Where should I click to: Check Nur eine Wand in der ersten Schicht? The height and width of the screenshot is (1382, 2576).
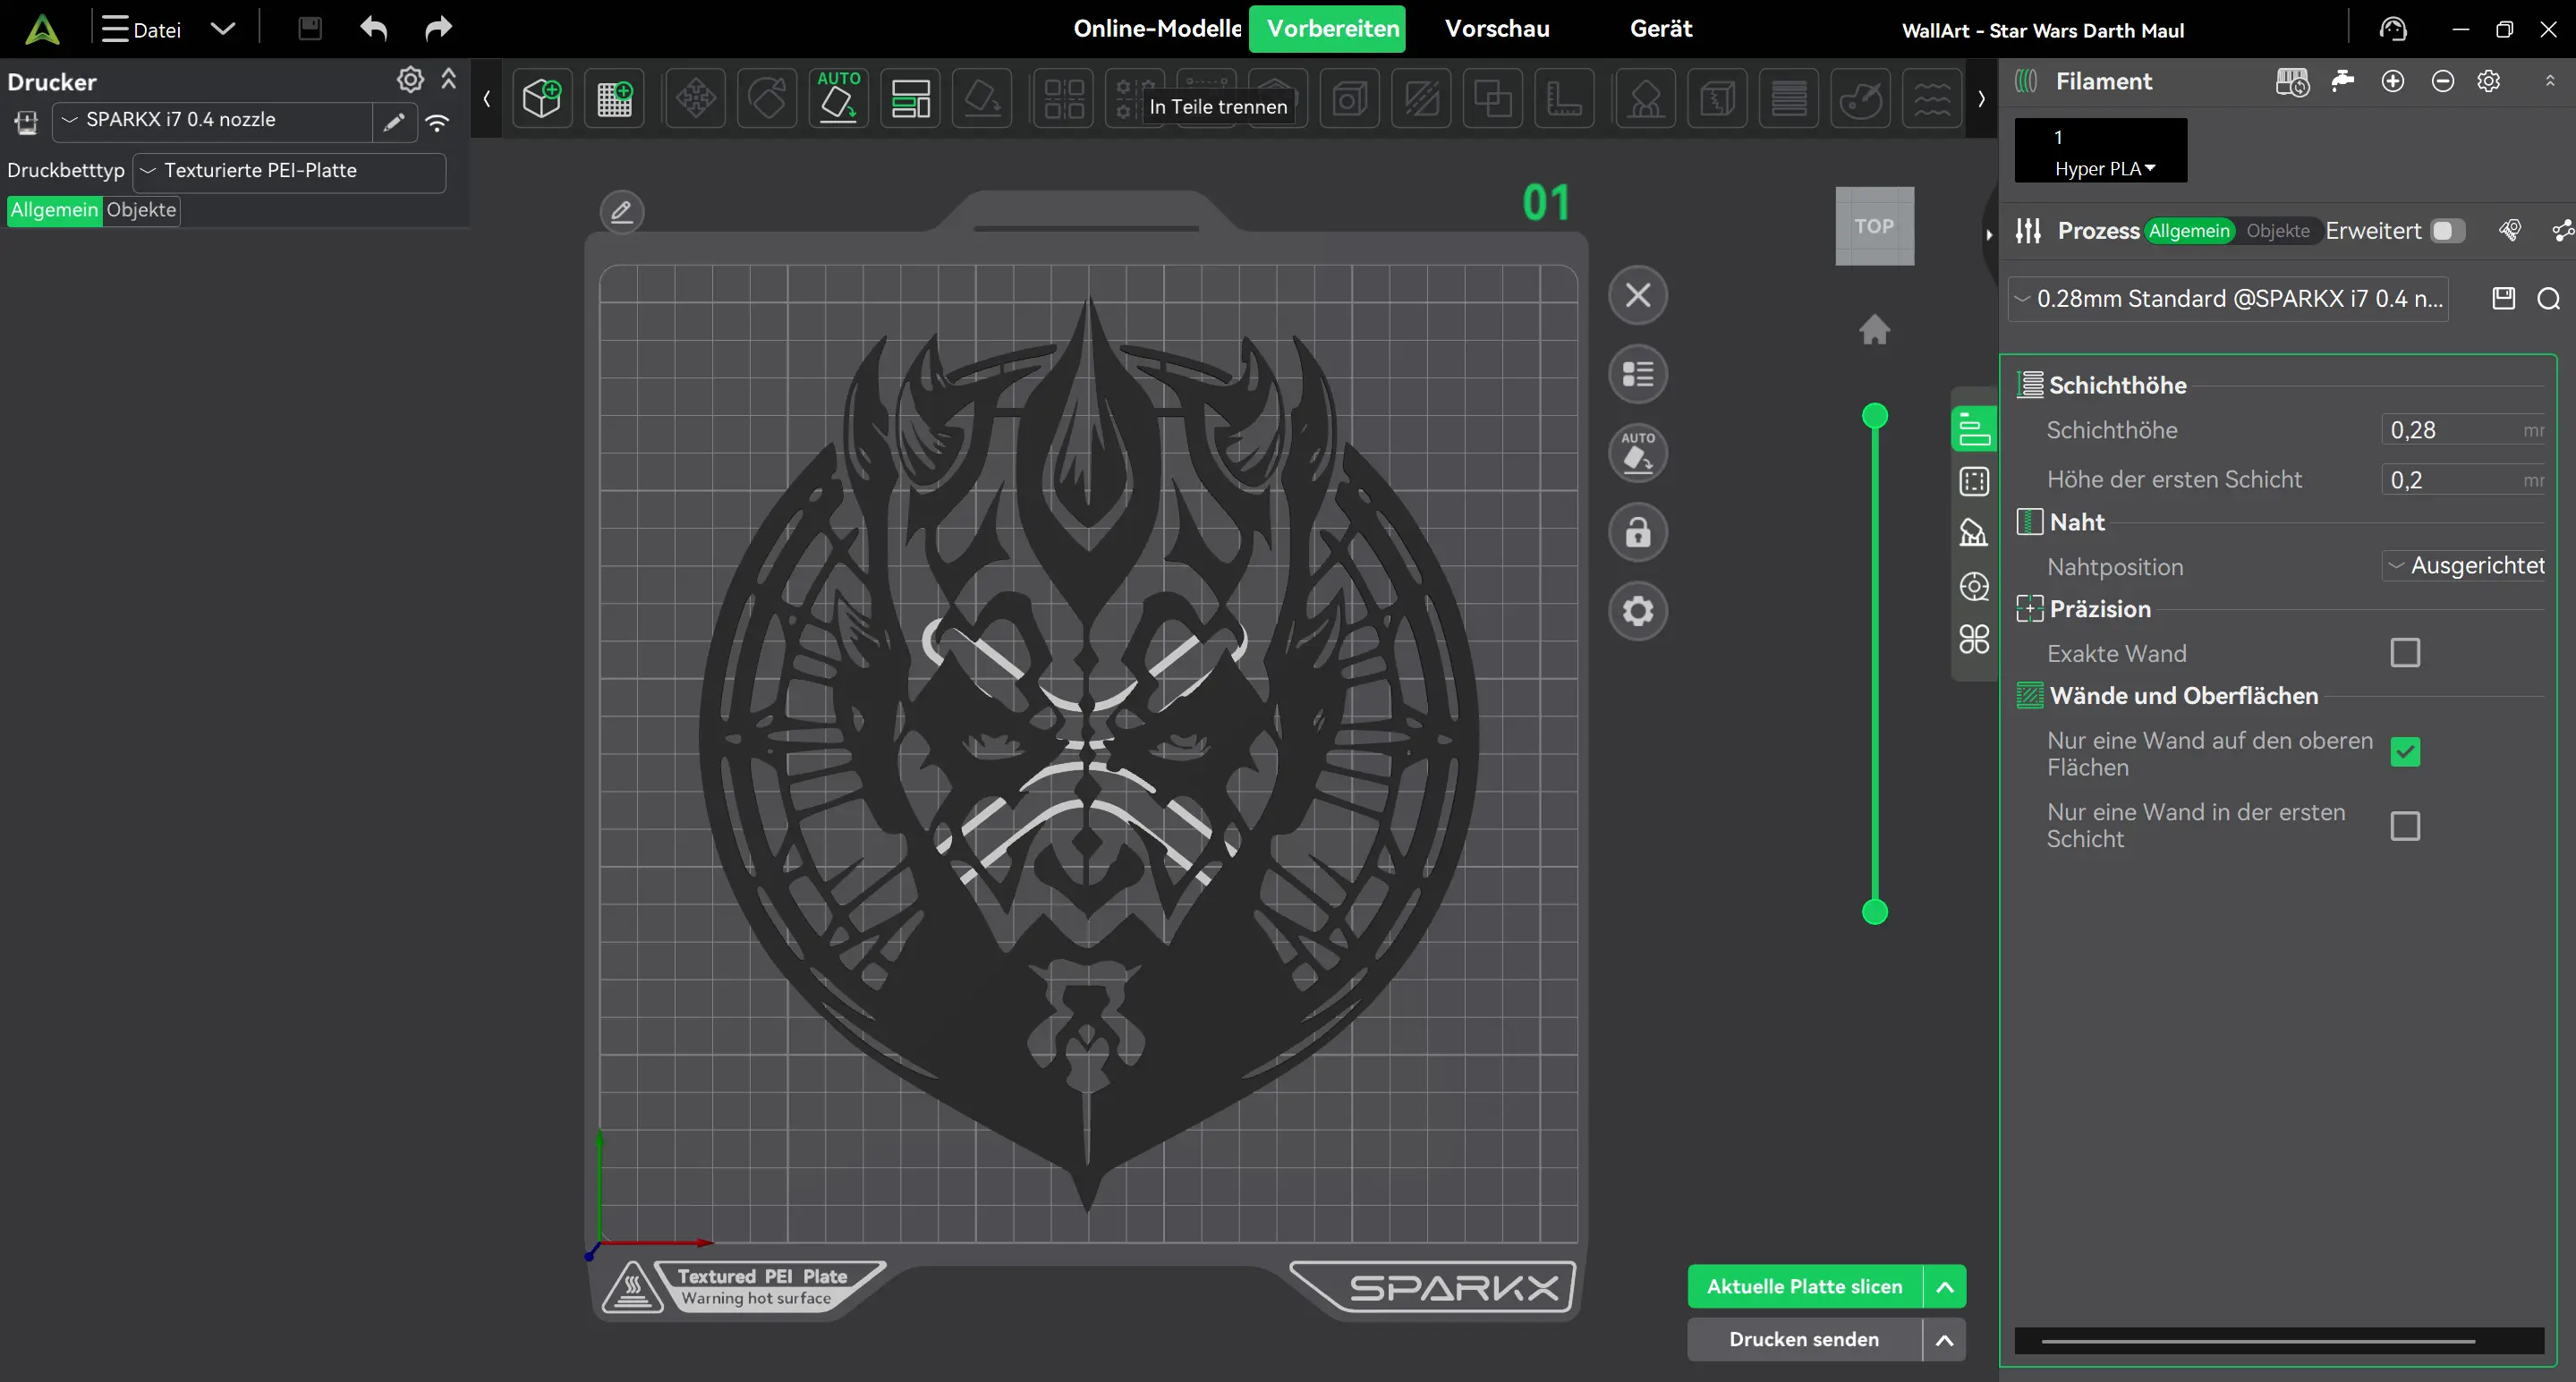point(2405,826)
